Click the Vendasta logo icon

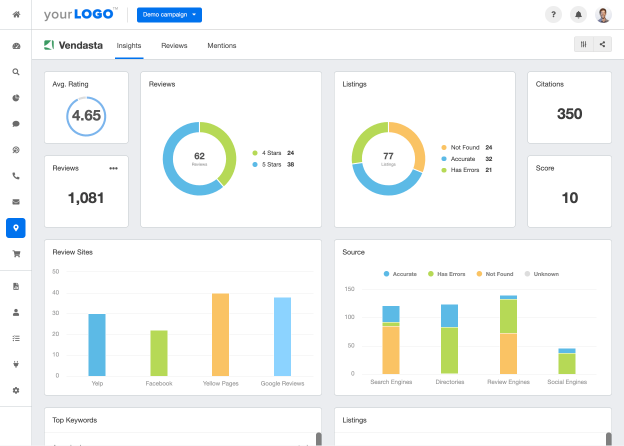(x=49, y=45)
